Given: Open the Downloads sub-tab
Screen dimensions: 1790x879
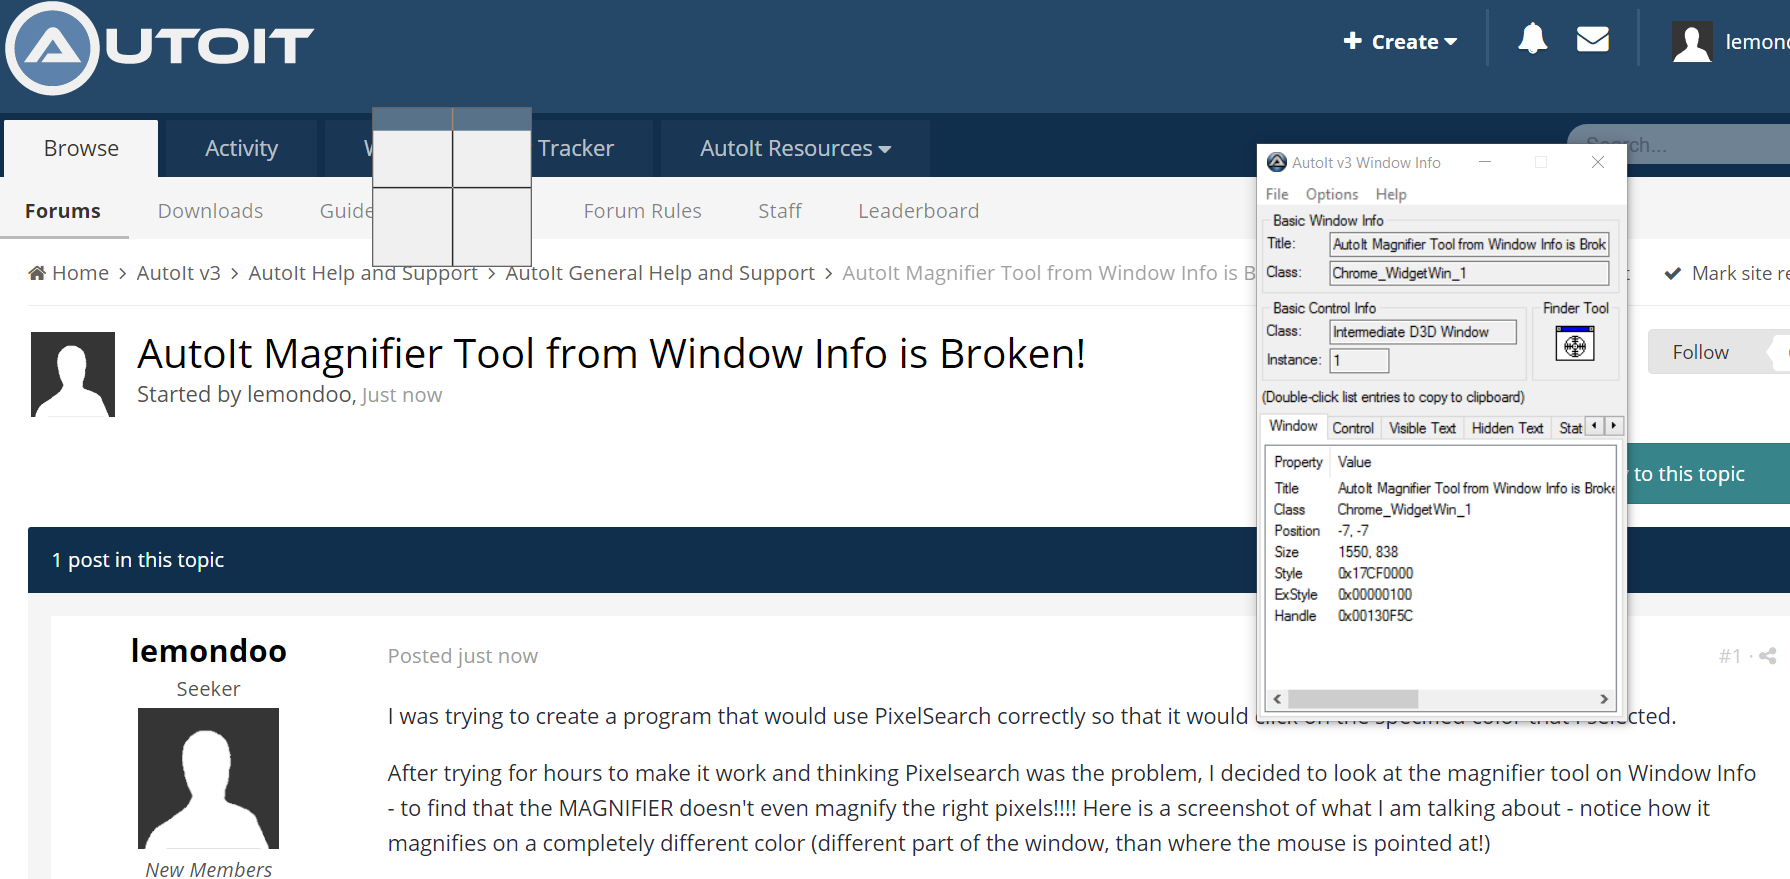Looking at the screenshot, I should tap(210, 211).
